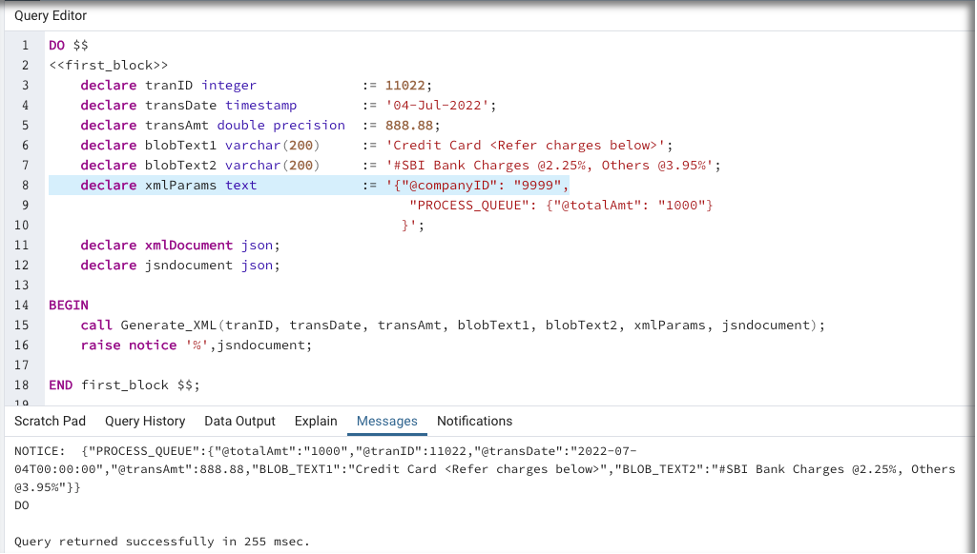
Task: Click the 'declare jsndocument json' line
Action: pyautogui.click(x=180, y=265)
